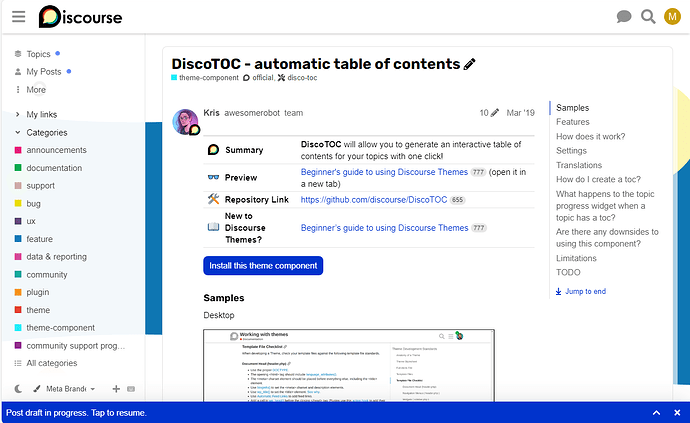
Task: Open the support category
Action: tap(40, 186)
